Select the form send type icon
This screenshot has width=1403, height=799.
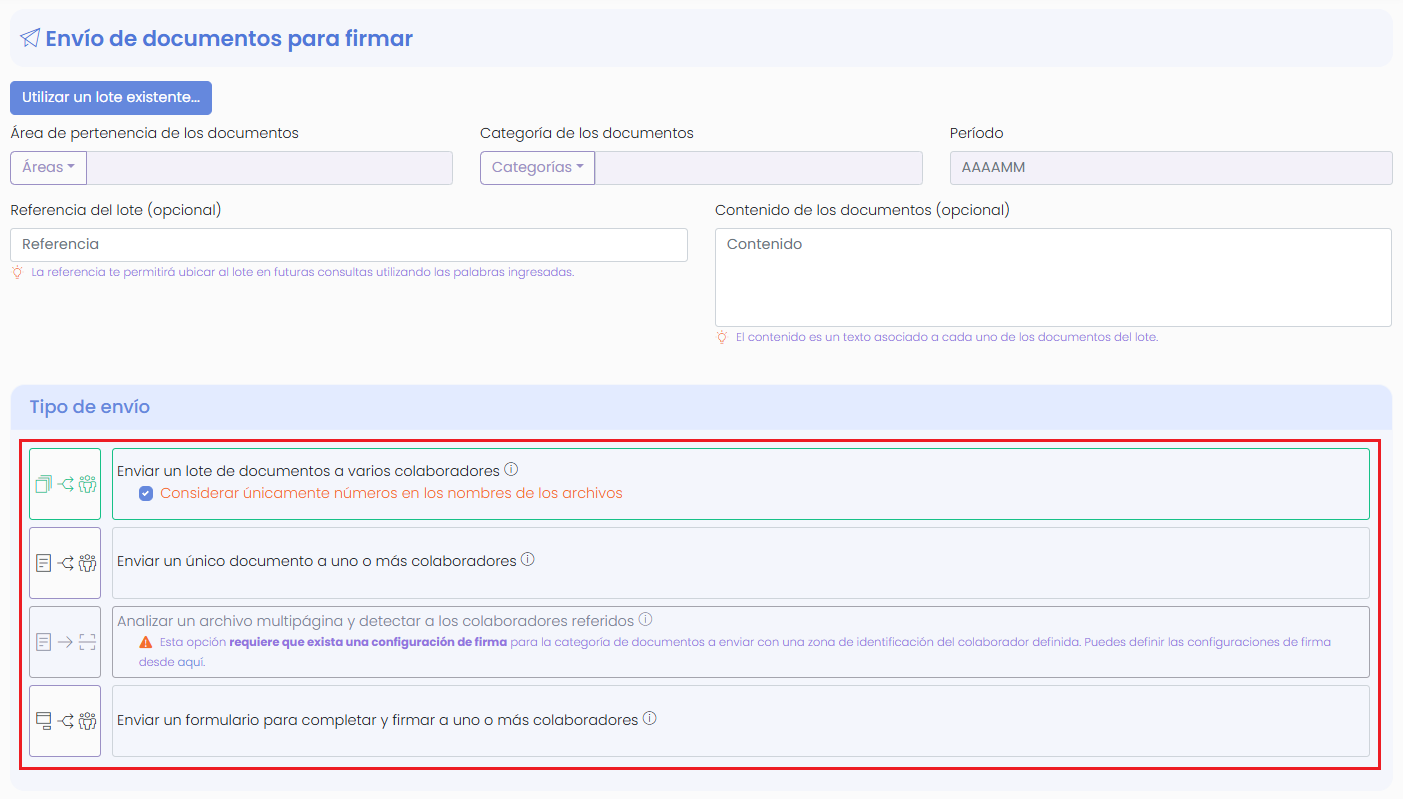[65, 721]
